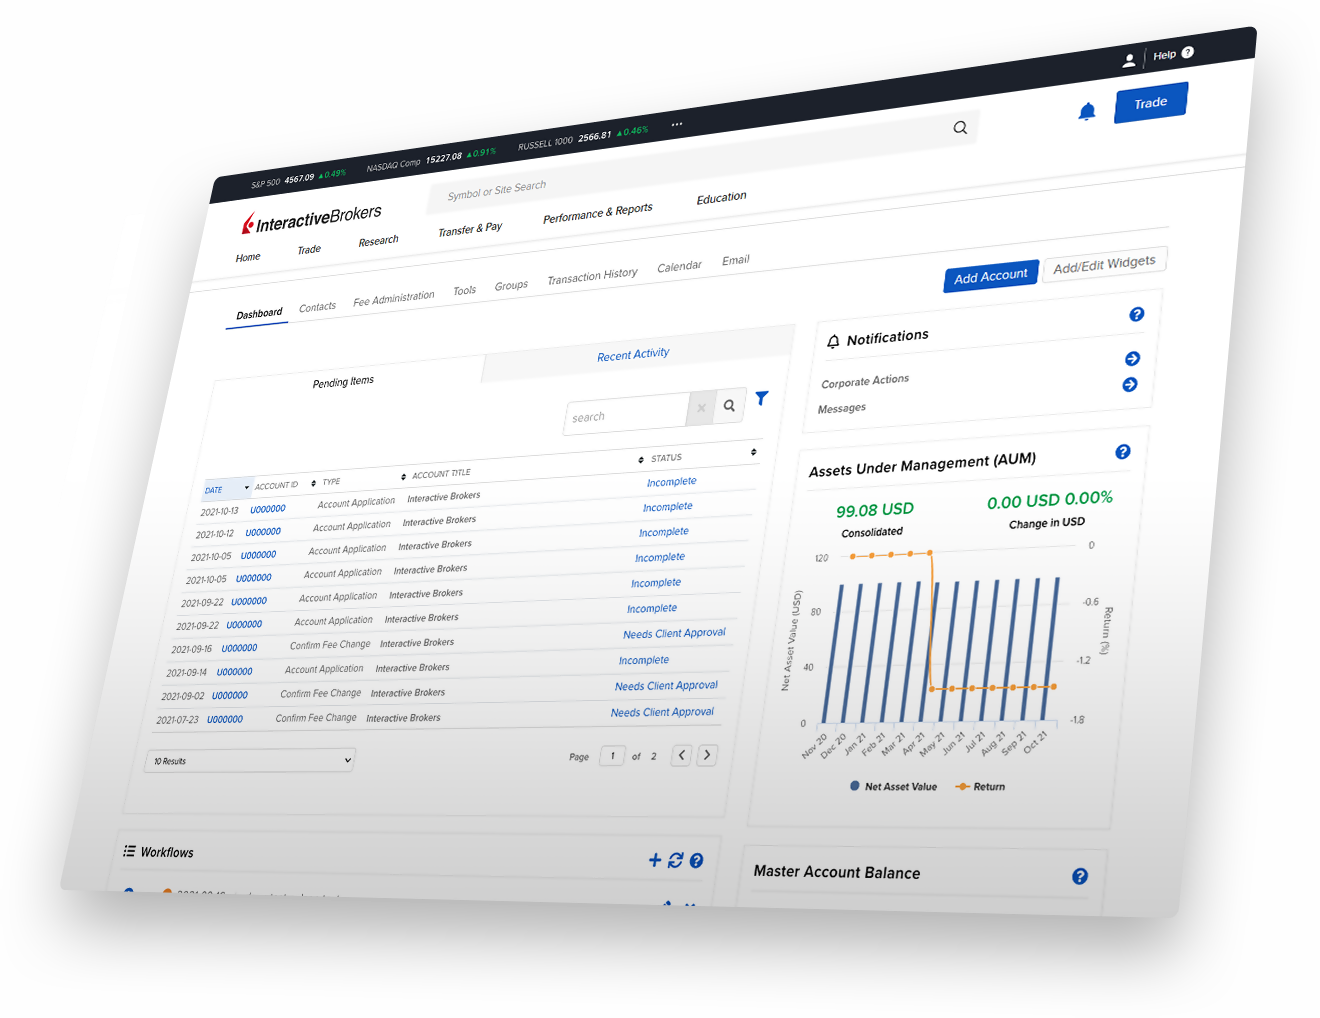Click the help icon beside Assets Under Management
This screenshot has width=1320, height=1018.
[x=1123, y=451]
